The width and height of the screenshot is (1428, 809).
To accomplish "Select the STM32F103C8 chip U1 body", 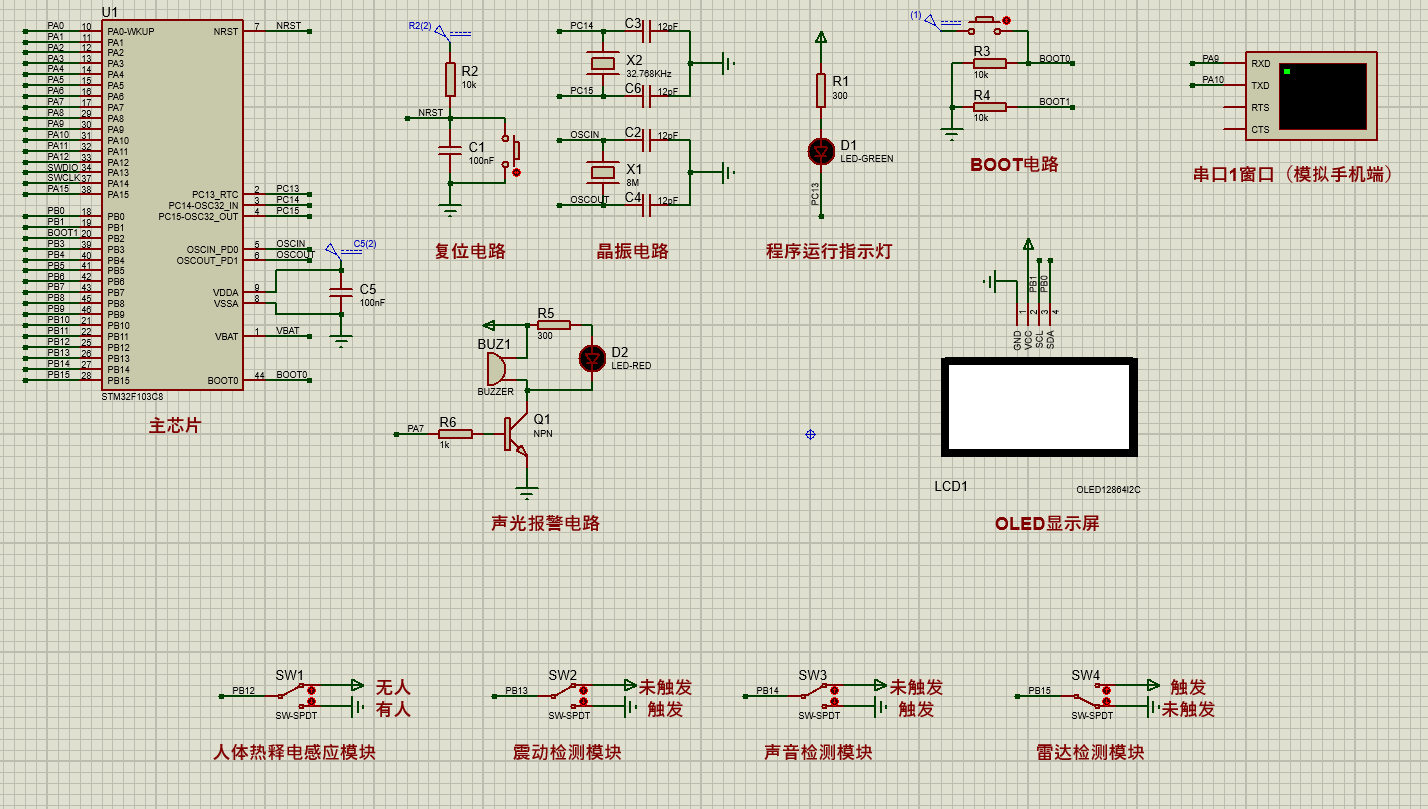I will [x=172, y=204].
